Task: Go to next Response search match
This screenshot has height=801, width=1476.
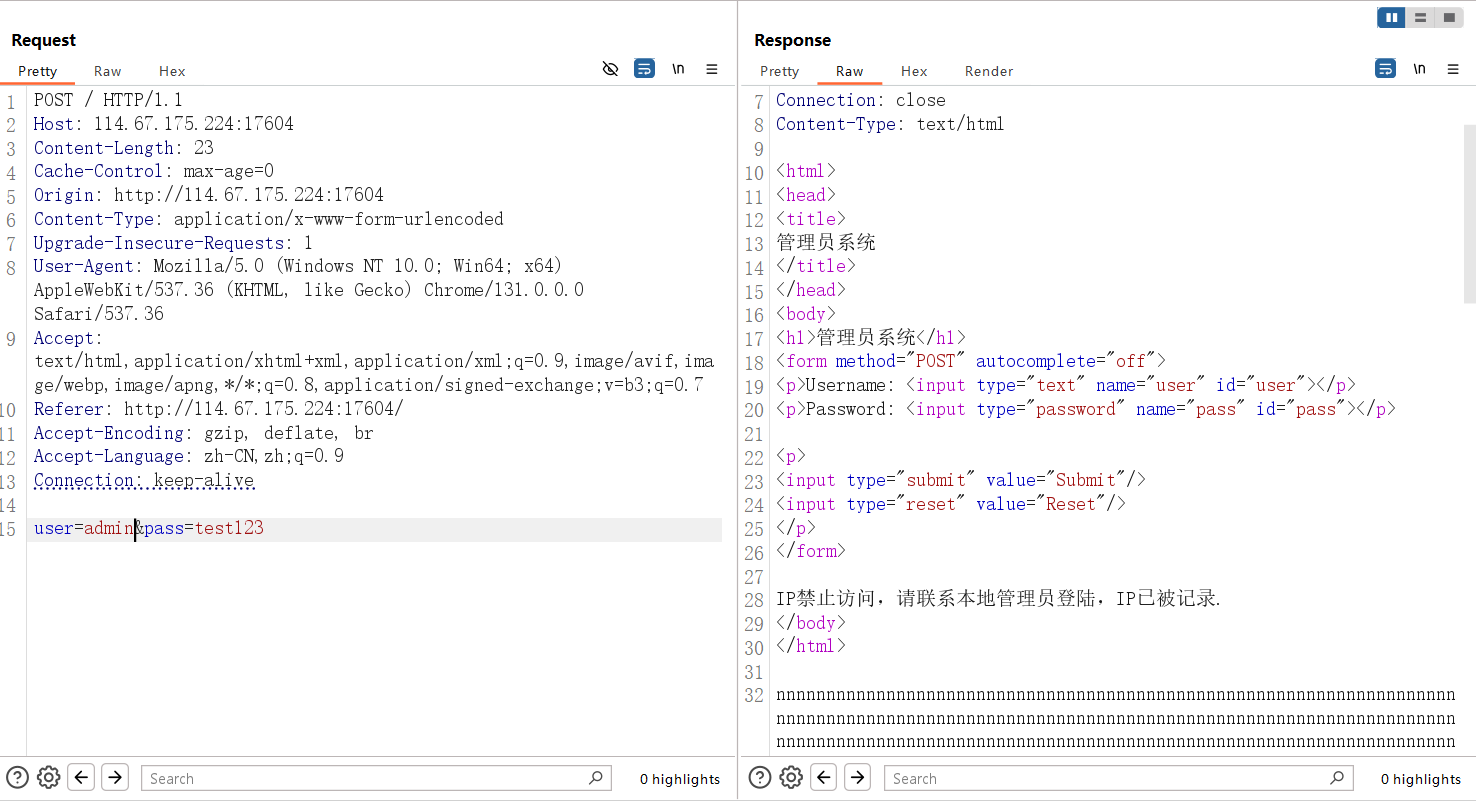Action: click(857, 777)
